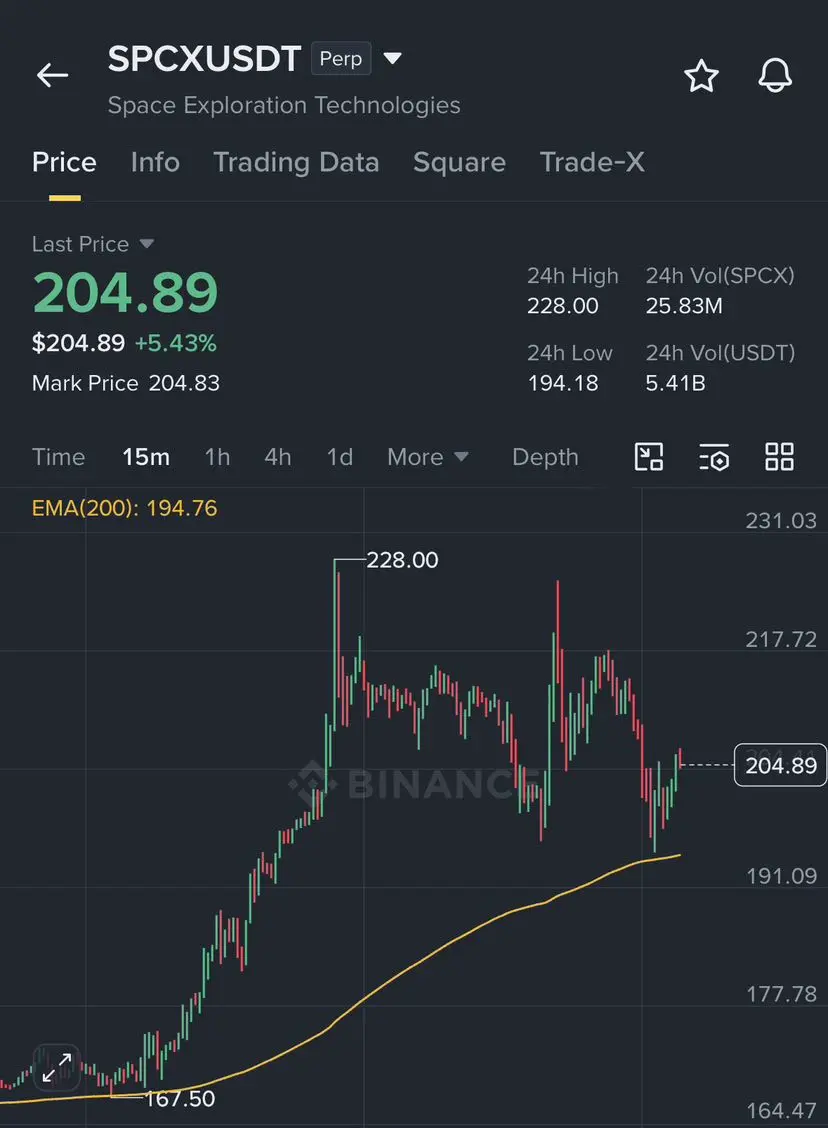828x1128 pixels.
Task: Open the More intervals dropdown
Action: (x=428, y=457)
